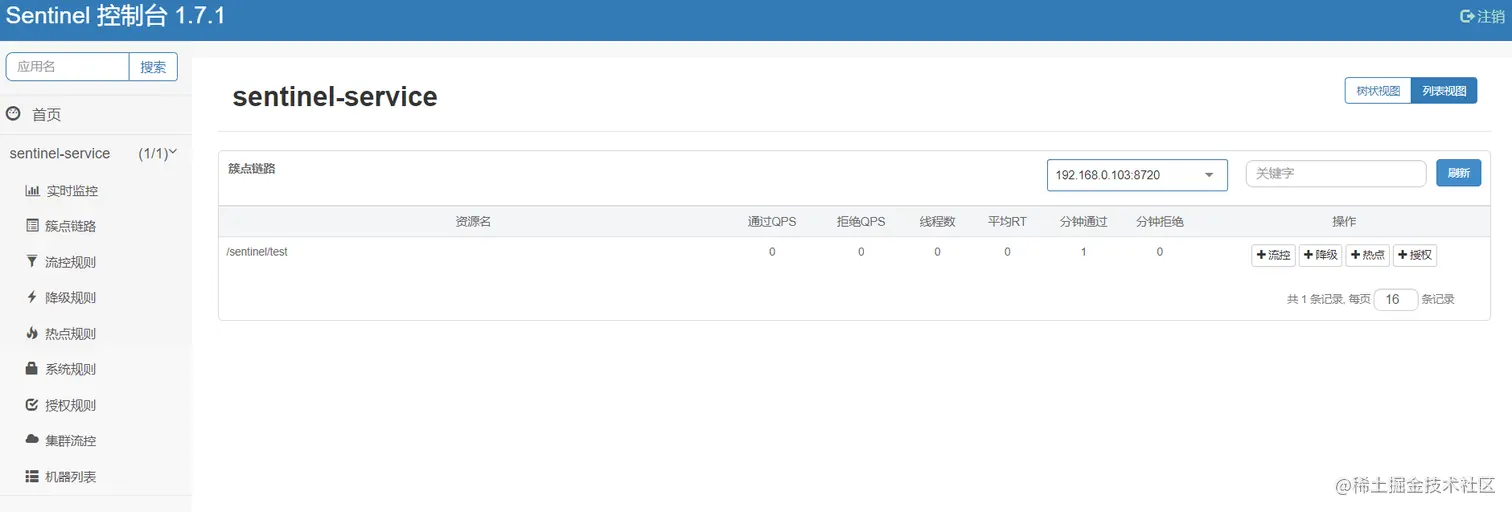Switch to 列表视图 list view
The image size is (1512, 512).
click(1444, 91)
